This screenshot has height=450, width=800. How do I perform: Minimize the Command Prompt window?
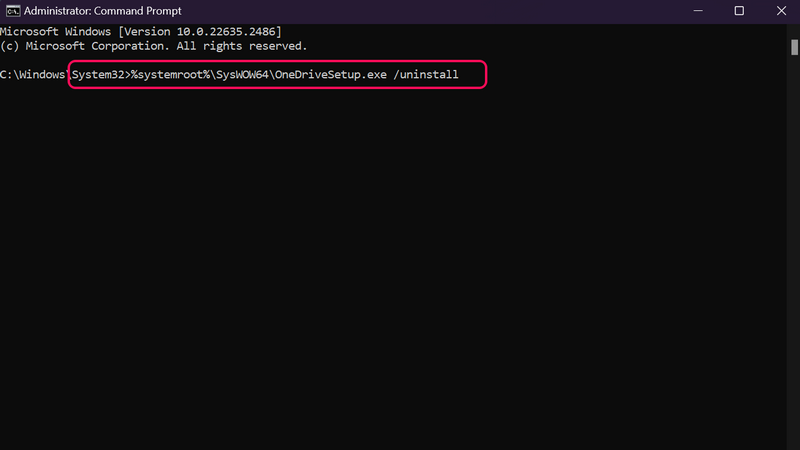point(696,11)
